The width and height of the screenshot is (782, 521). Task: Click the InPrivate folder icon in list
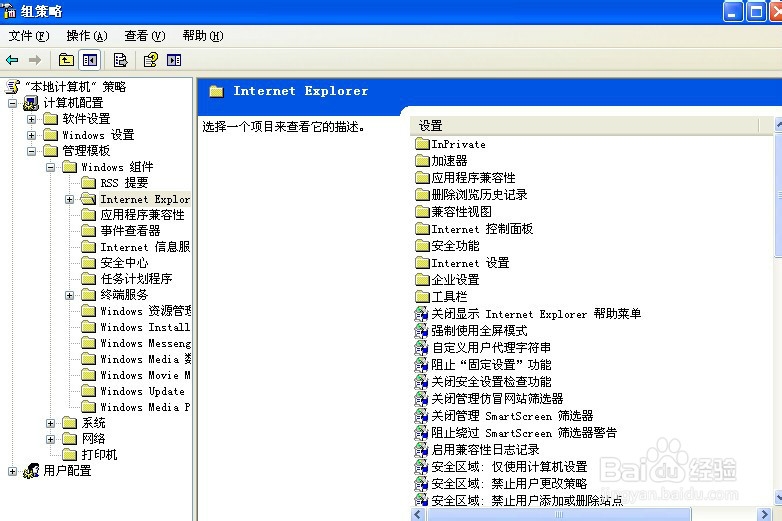[422, 144]
